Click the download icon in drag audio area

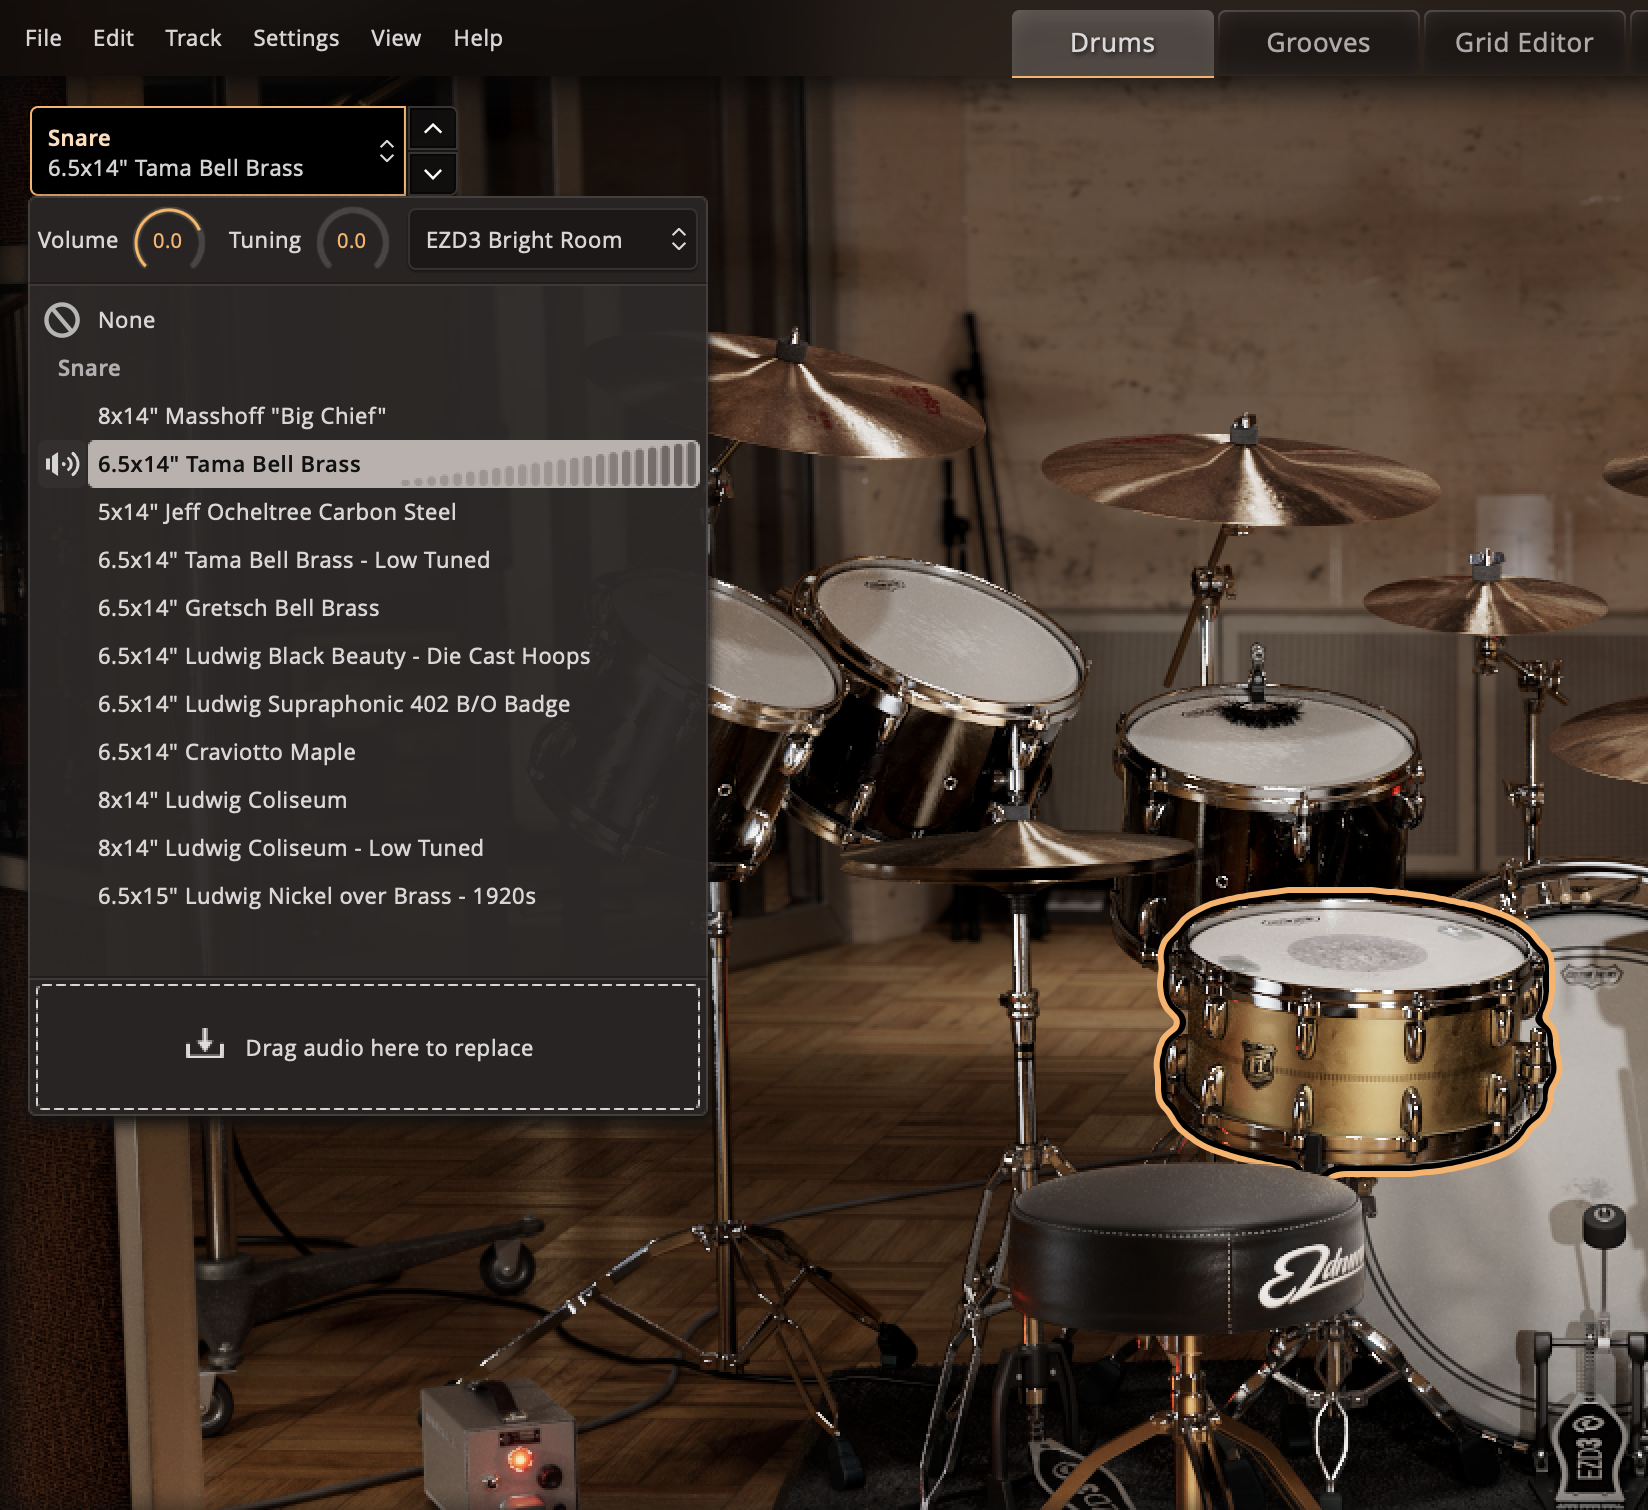(204, 1043)
